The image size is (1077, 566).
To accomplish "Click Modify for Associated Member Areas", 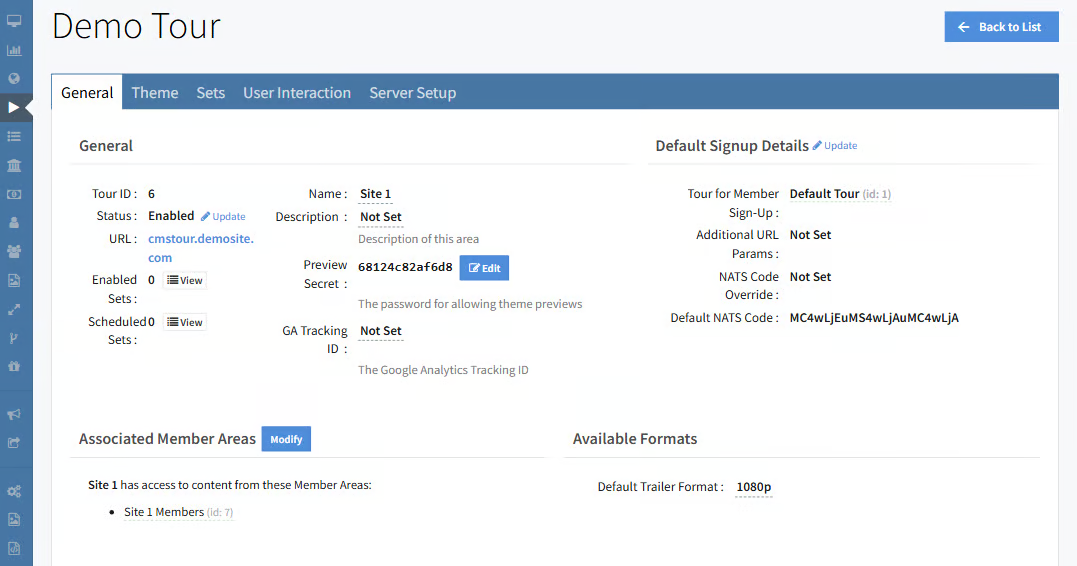I will (286, 439).
